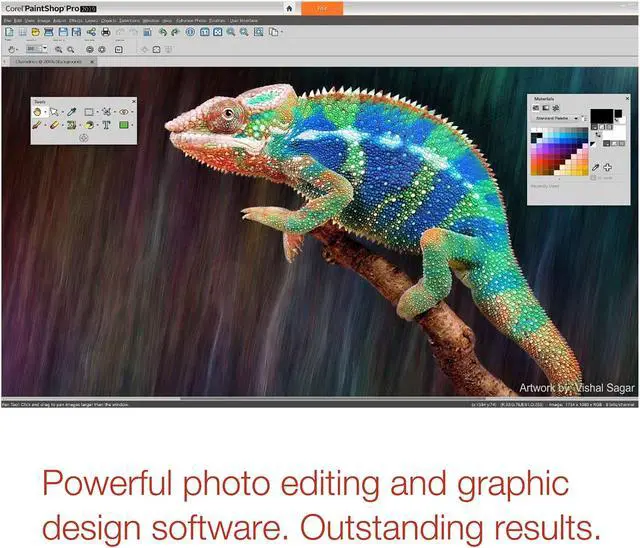Screen dimensions: 640x548
Task: Click the Home icon tab
Action: click(x=289, y=9)
